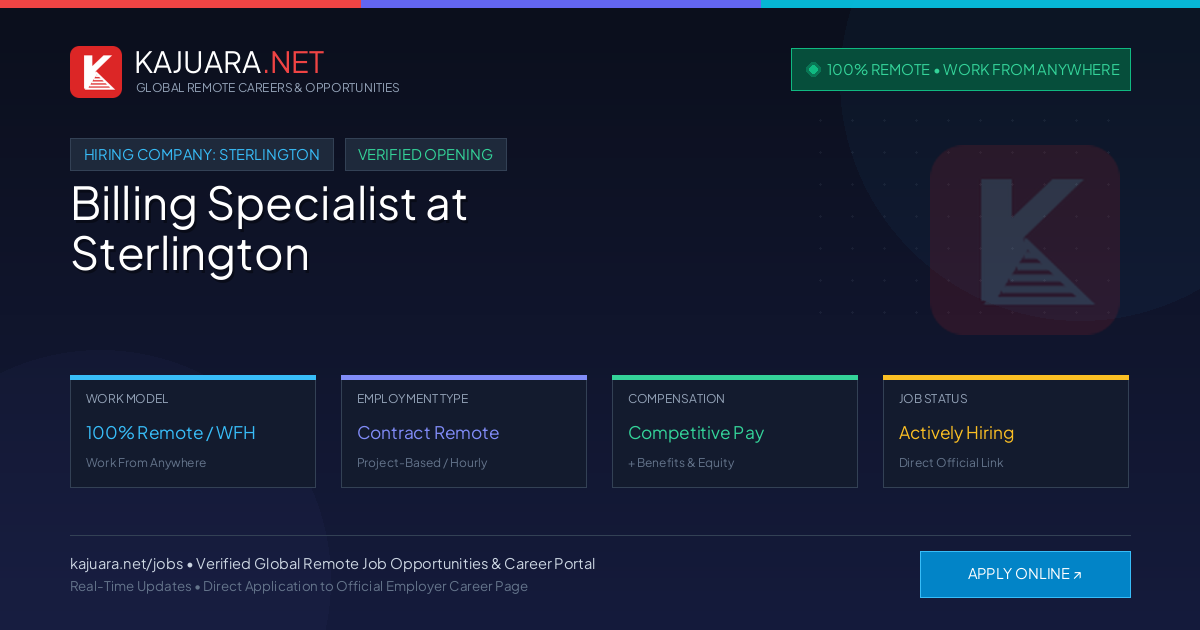The height and width of the screenshot is (630, 1200).
Task: Click the Global Remote Careers & Opportunities tagline
Action: pos(268,88)
